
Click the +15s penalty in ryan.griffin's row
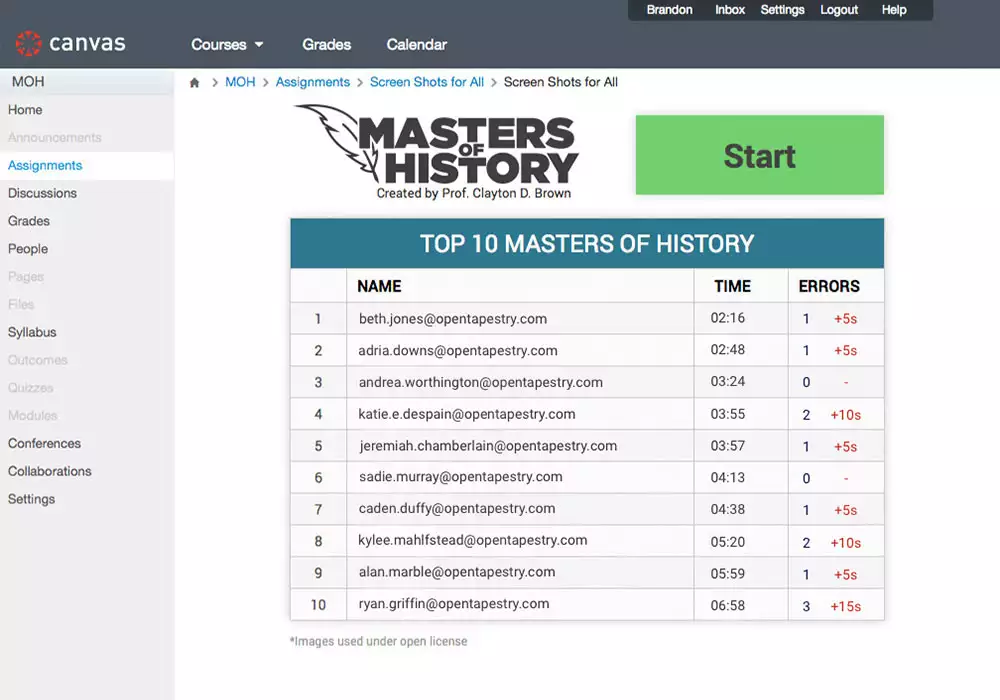tap(846, 606)
